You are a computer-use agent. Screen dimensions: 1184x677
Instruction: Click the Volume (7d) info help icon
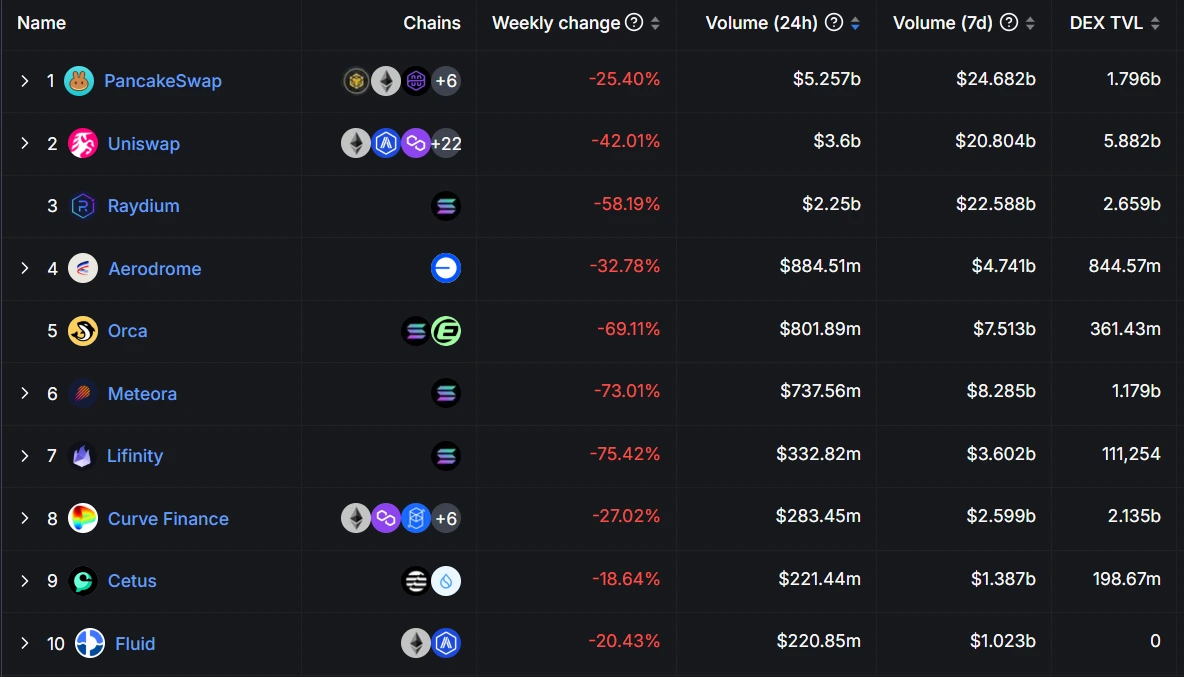(x=1009, y=23)
